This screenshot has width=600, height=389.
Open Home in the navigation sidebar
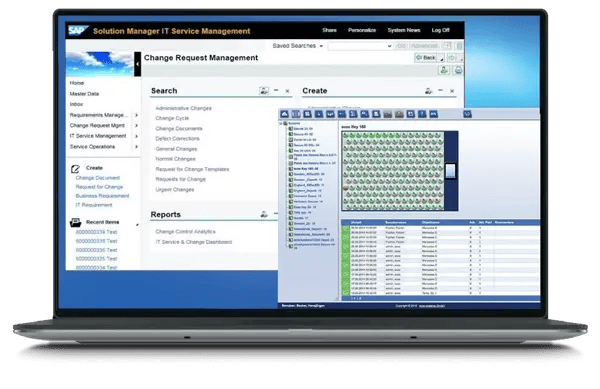click(x=77, y=83)
